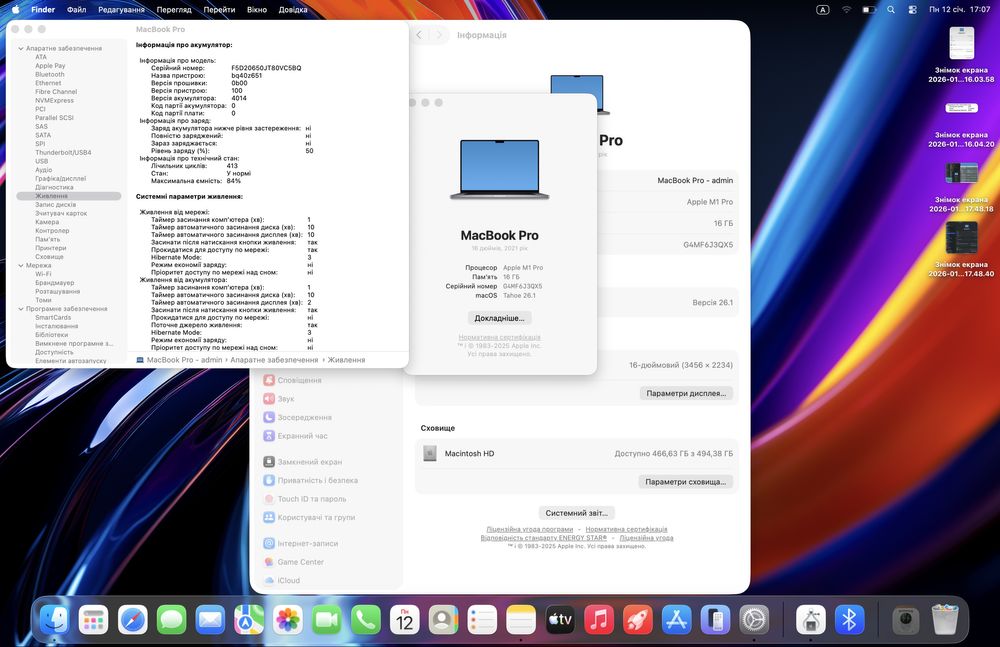The height and width of the screenshot is (647, 1000).
Task: Launch Safari from the Dock
Action: coord(133,619)
